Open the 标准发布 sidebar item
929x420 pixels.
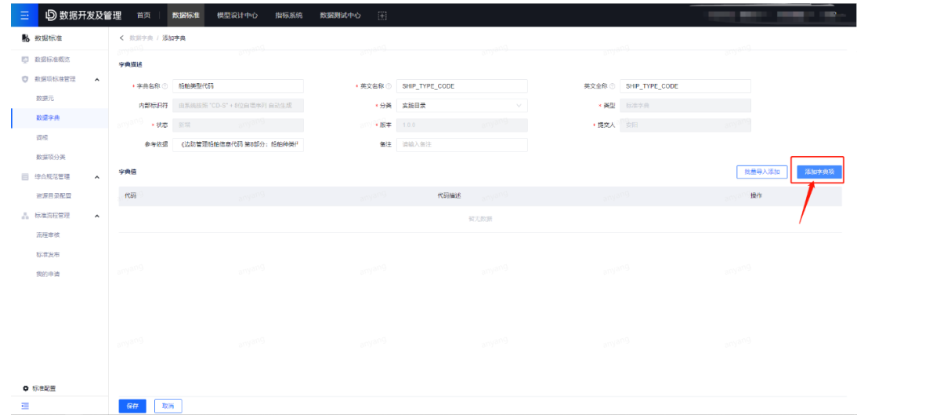click(x=48, y=255)
